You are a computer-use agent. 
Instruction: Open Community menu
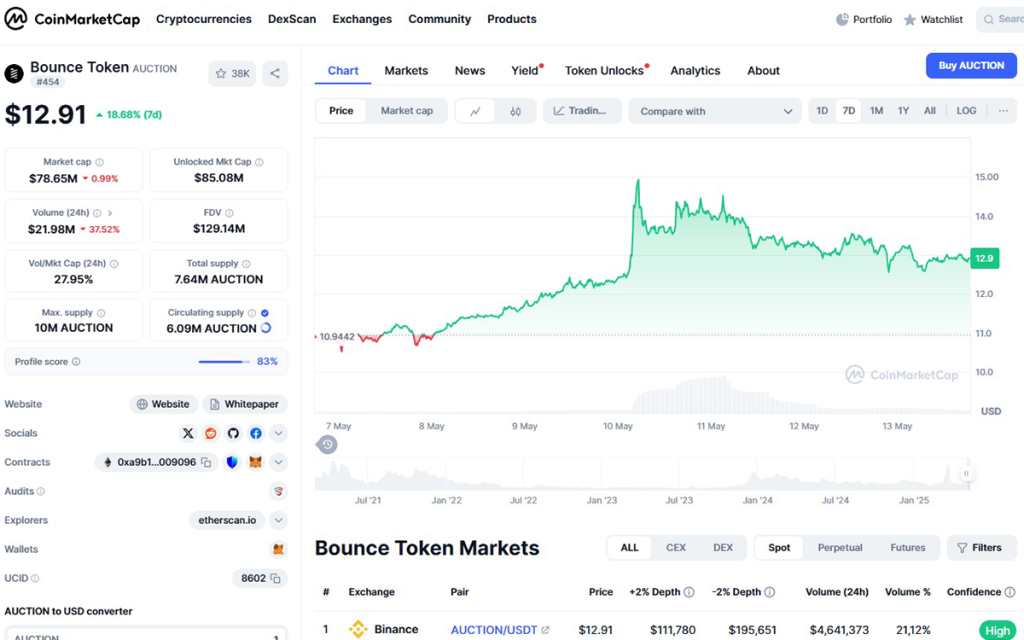(x=440, y=20)
